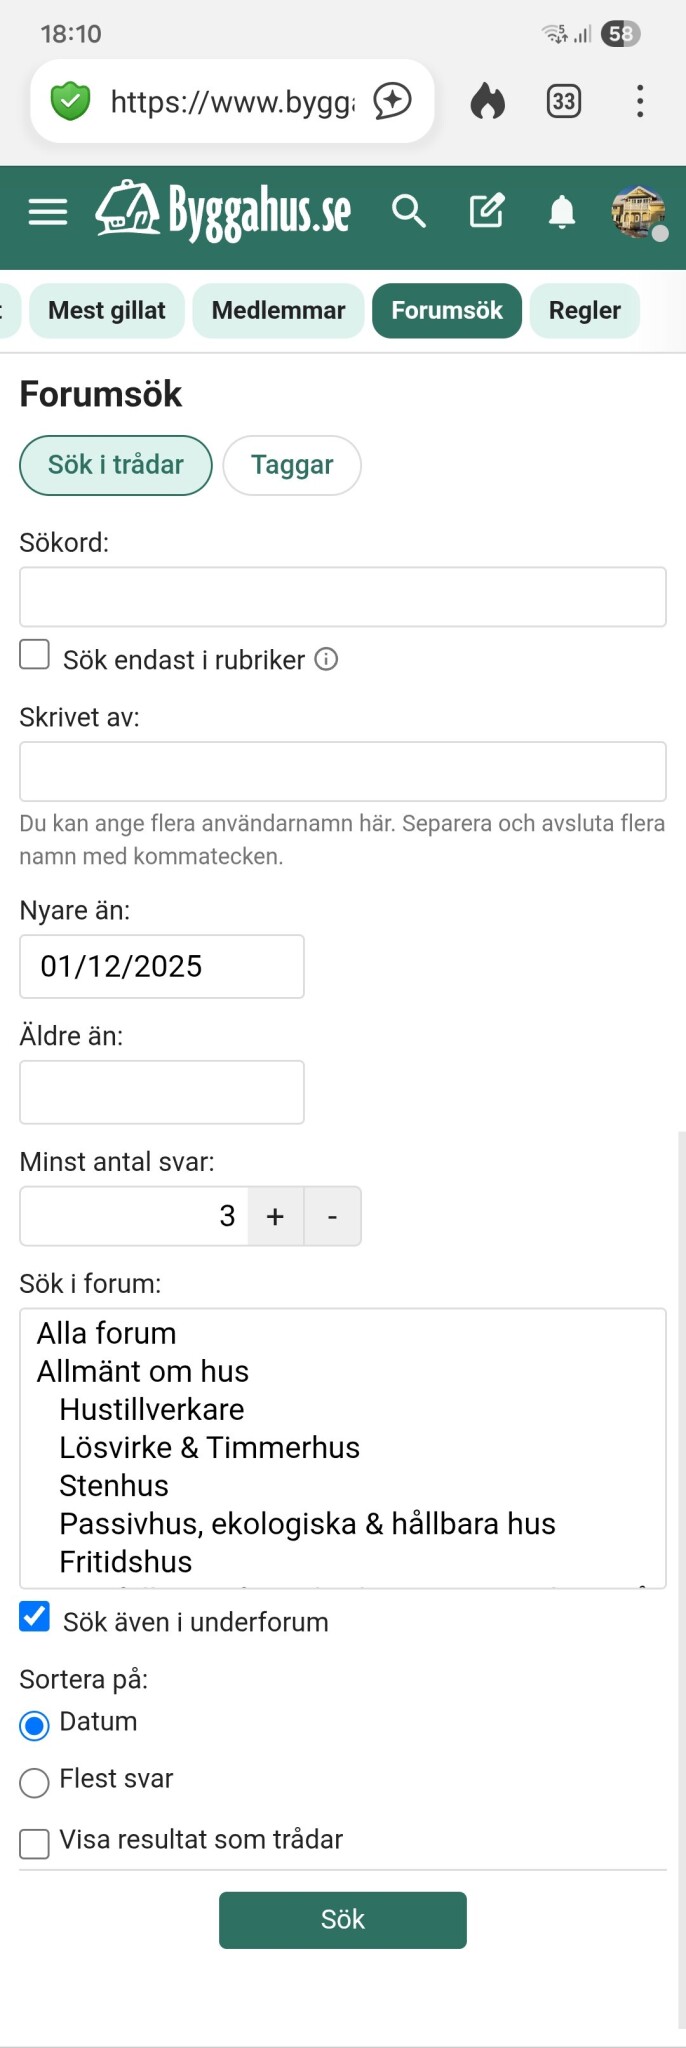The height and width of the screenshot is (2048, 686).
Task: Uncheck Sök även i underforum
Action: (x=35, y=1617)
